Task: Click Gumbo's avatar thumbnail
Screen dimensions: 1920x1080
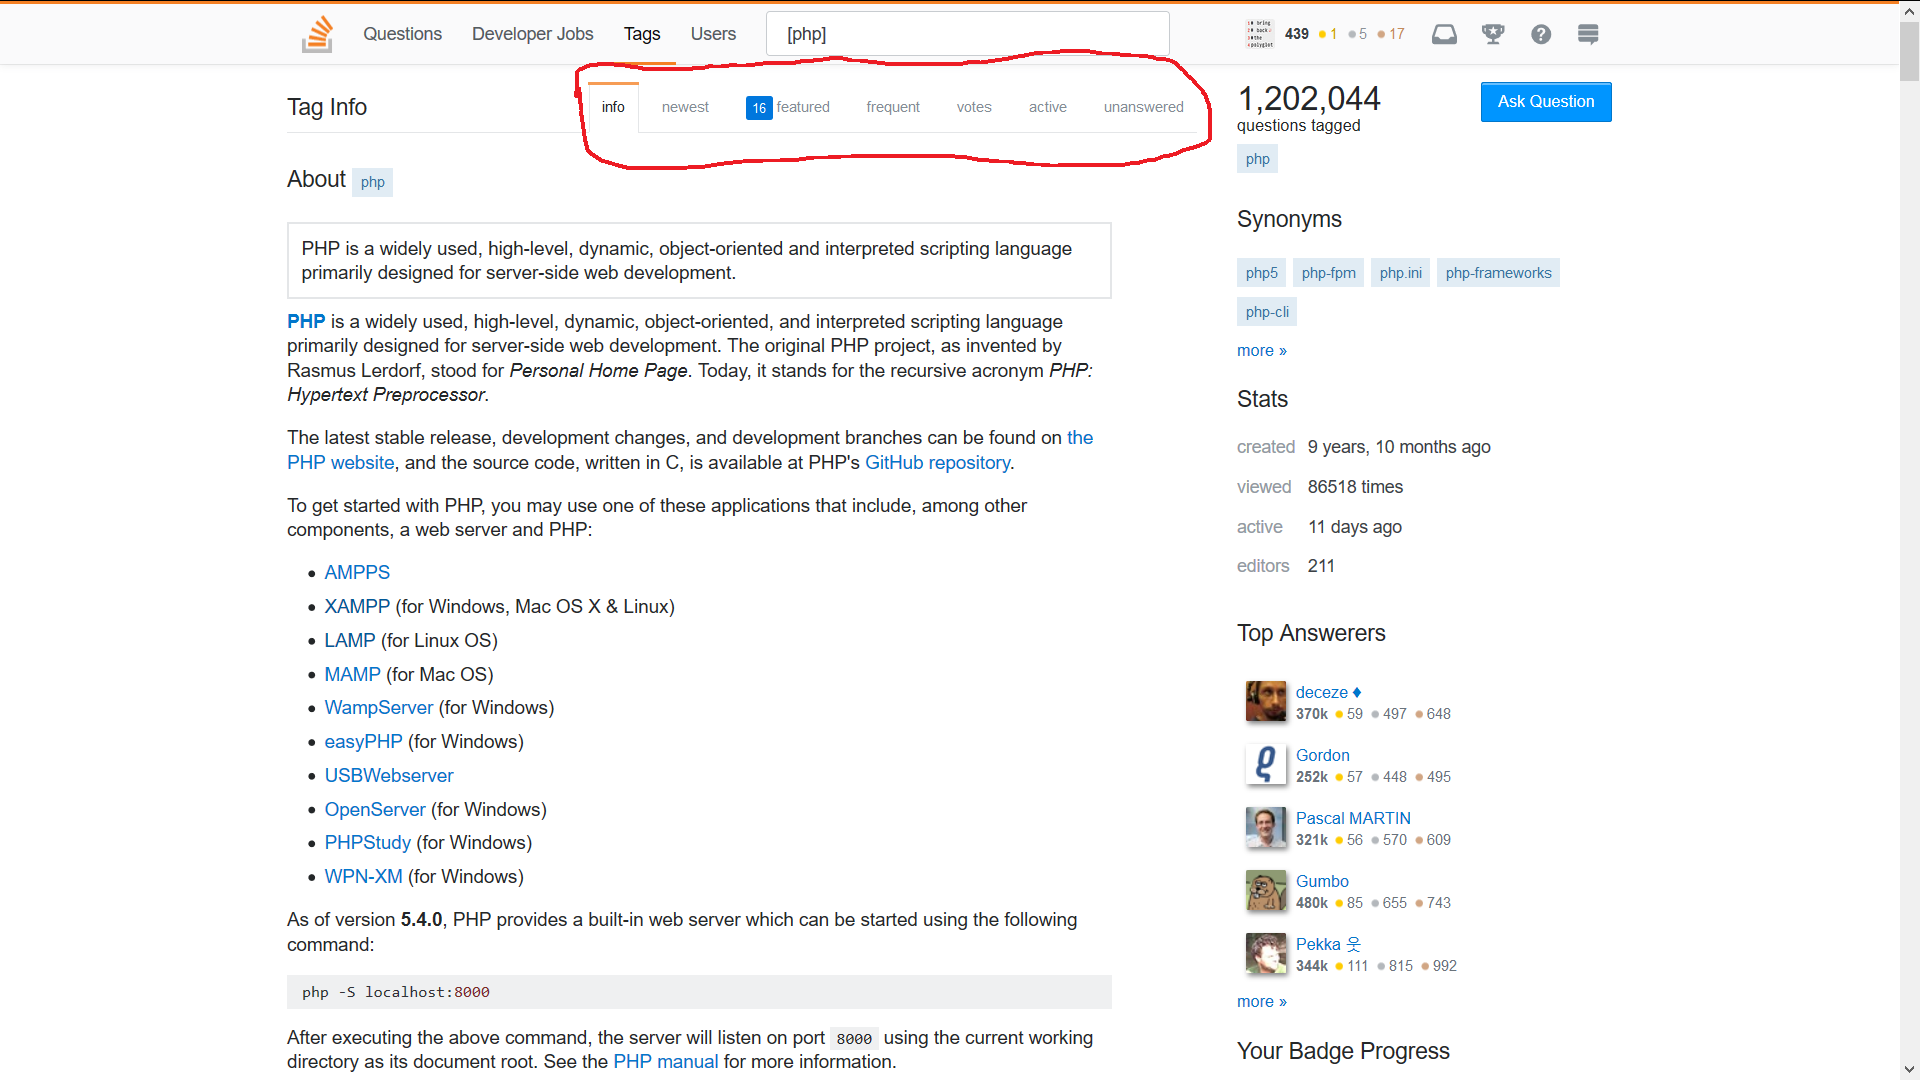Action: point(1266,891)
